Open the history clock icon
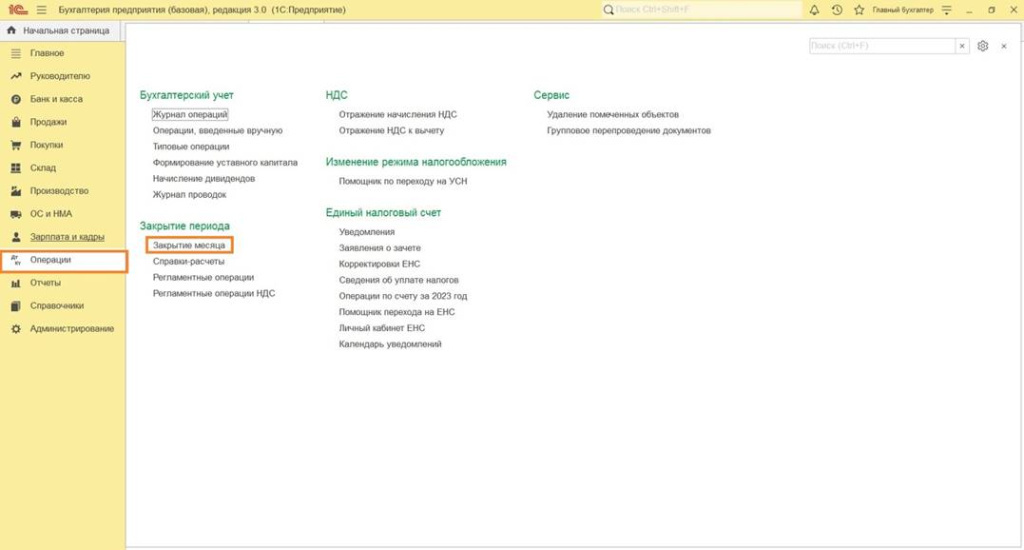 [x=836, y=9]
